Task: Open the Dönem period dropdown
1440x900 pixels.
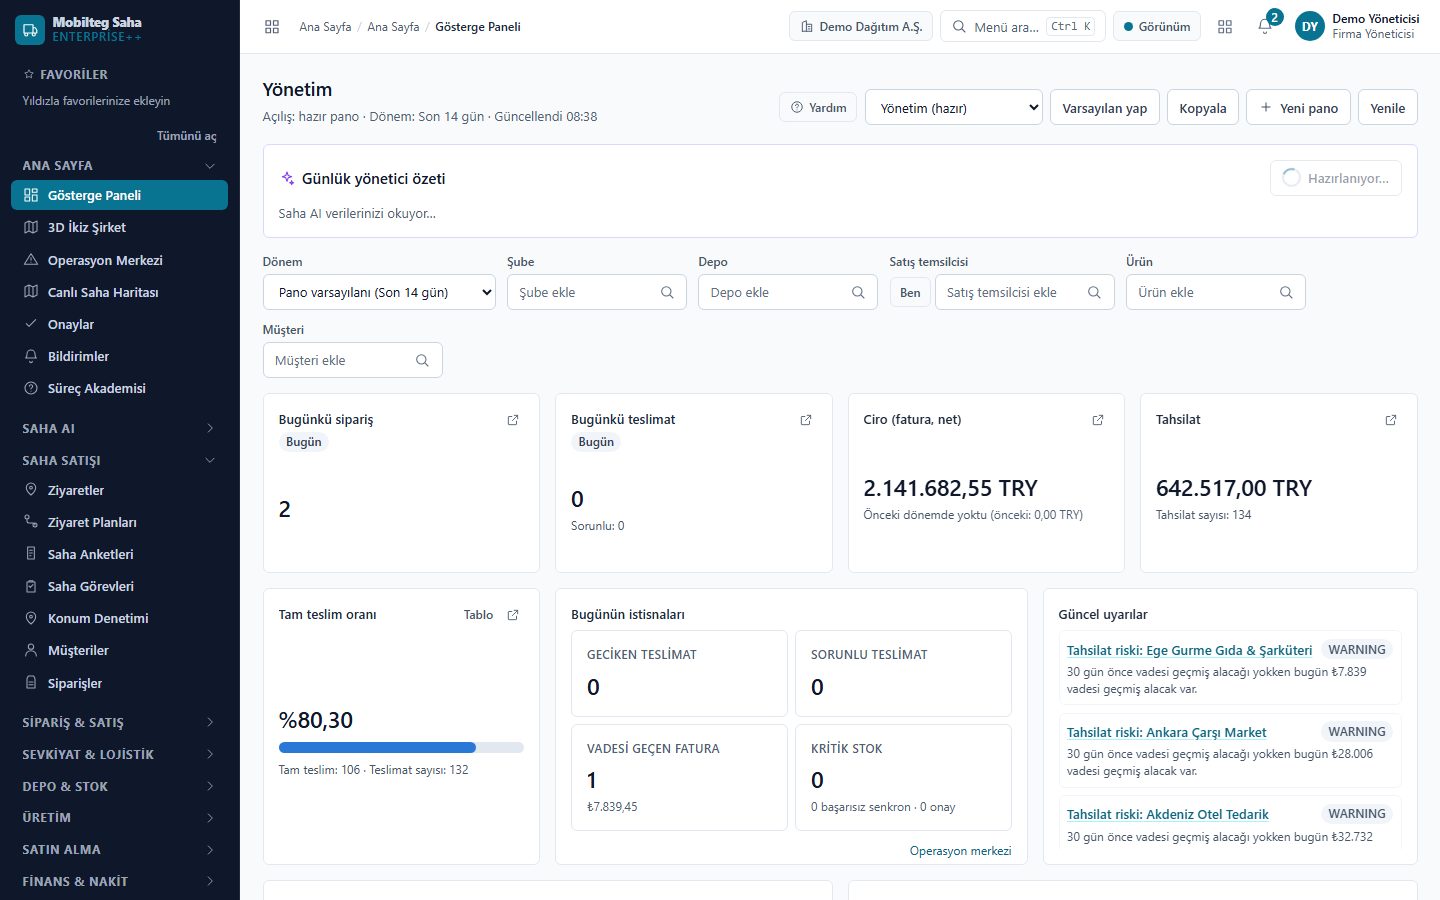Action: [379, 292]
